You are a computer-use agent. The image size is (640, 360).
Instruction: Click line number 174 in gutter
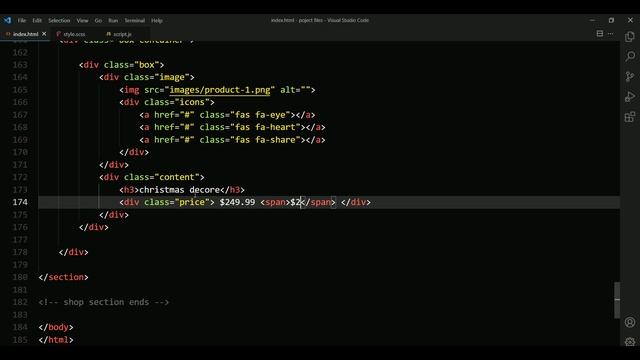[20, 202]
